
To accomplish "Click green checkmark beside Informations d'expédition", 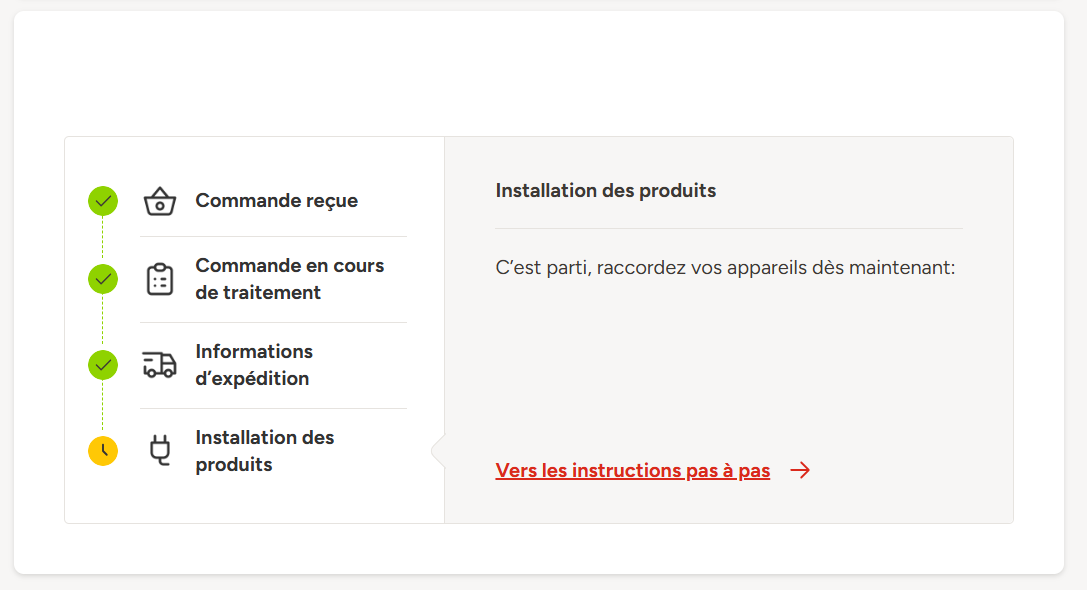I will point(103,365).
